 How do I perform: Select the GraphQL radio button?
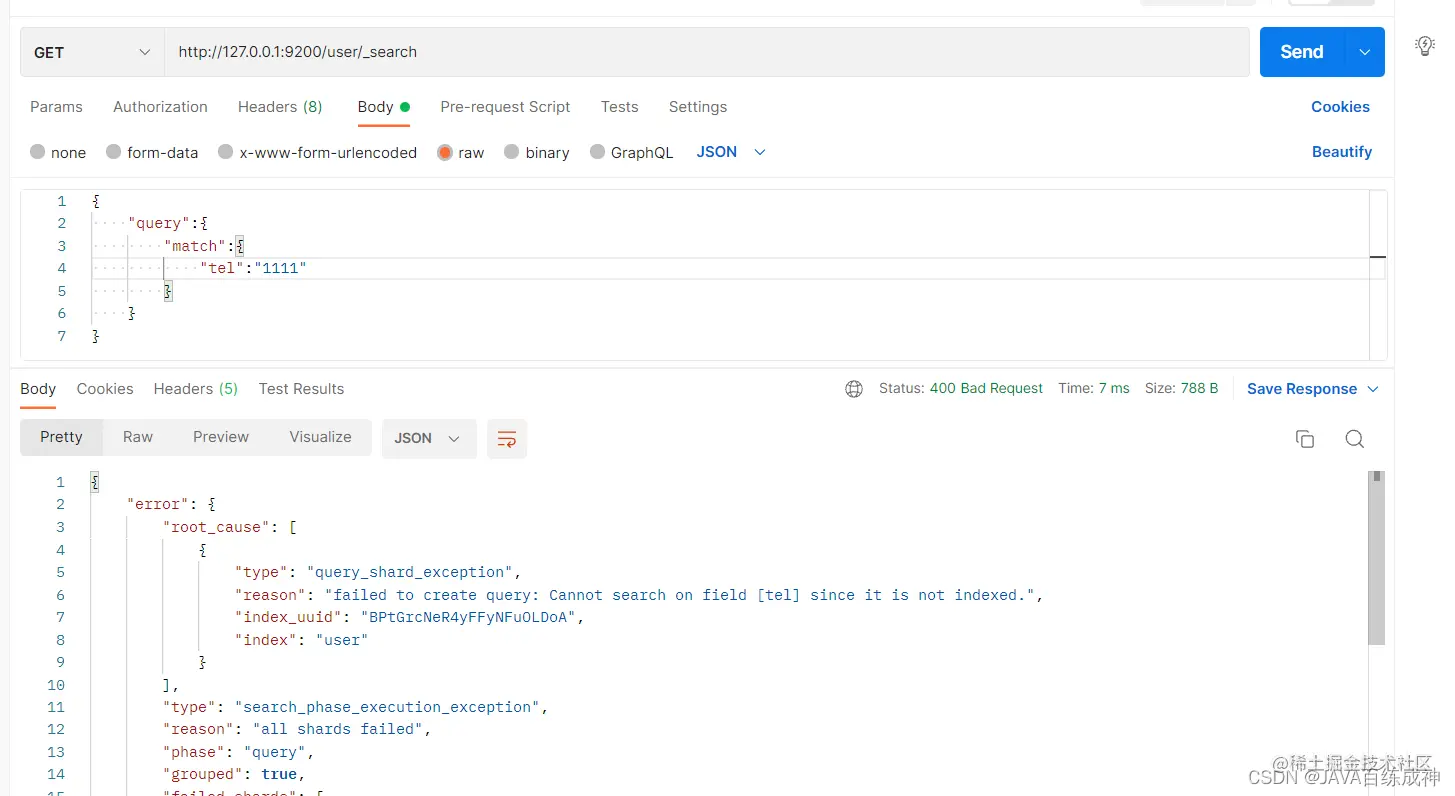pos(598,152)
